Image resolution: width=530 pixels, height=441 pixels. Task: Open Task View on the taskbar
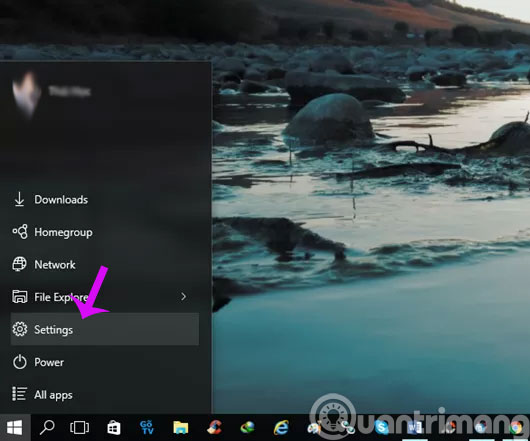pos(79,427)
